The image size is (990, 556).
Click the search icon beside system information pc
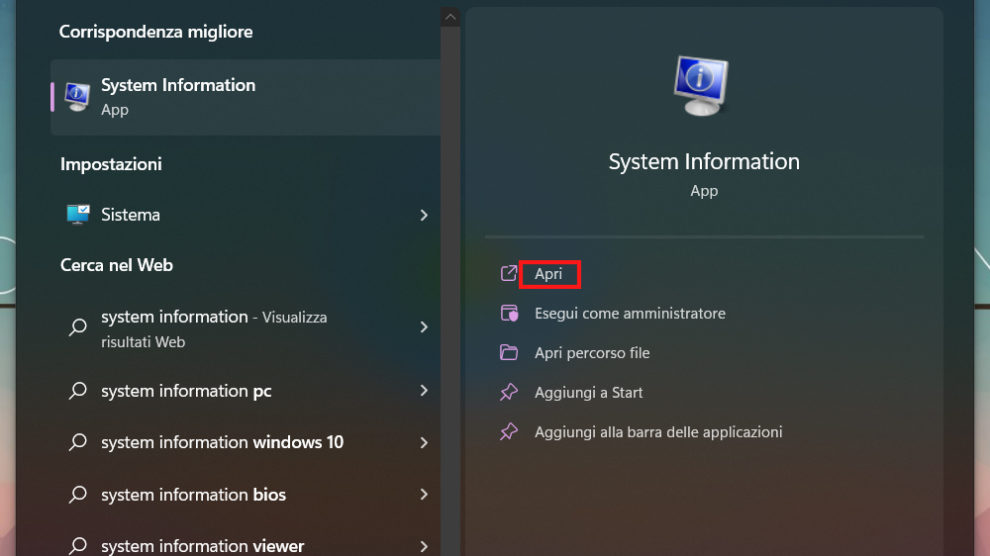[77, 391]
